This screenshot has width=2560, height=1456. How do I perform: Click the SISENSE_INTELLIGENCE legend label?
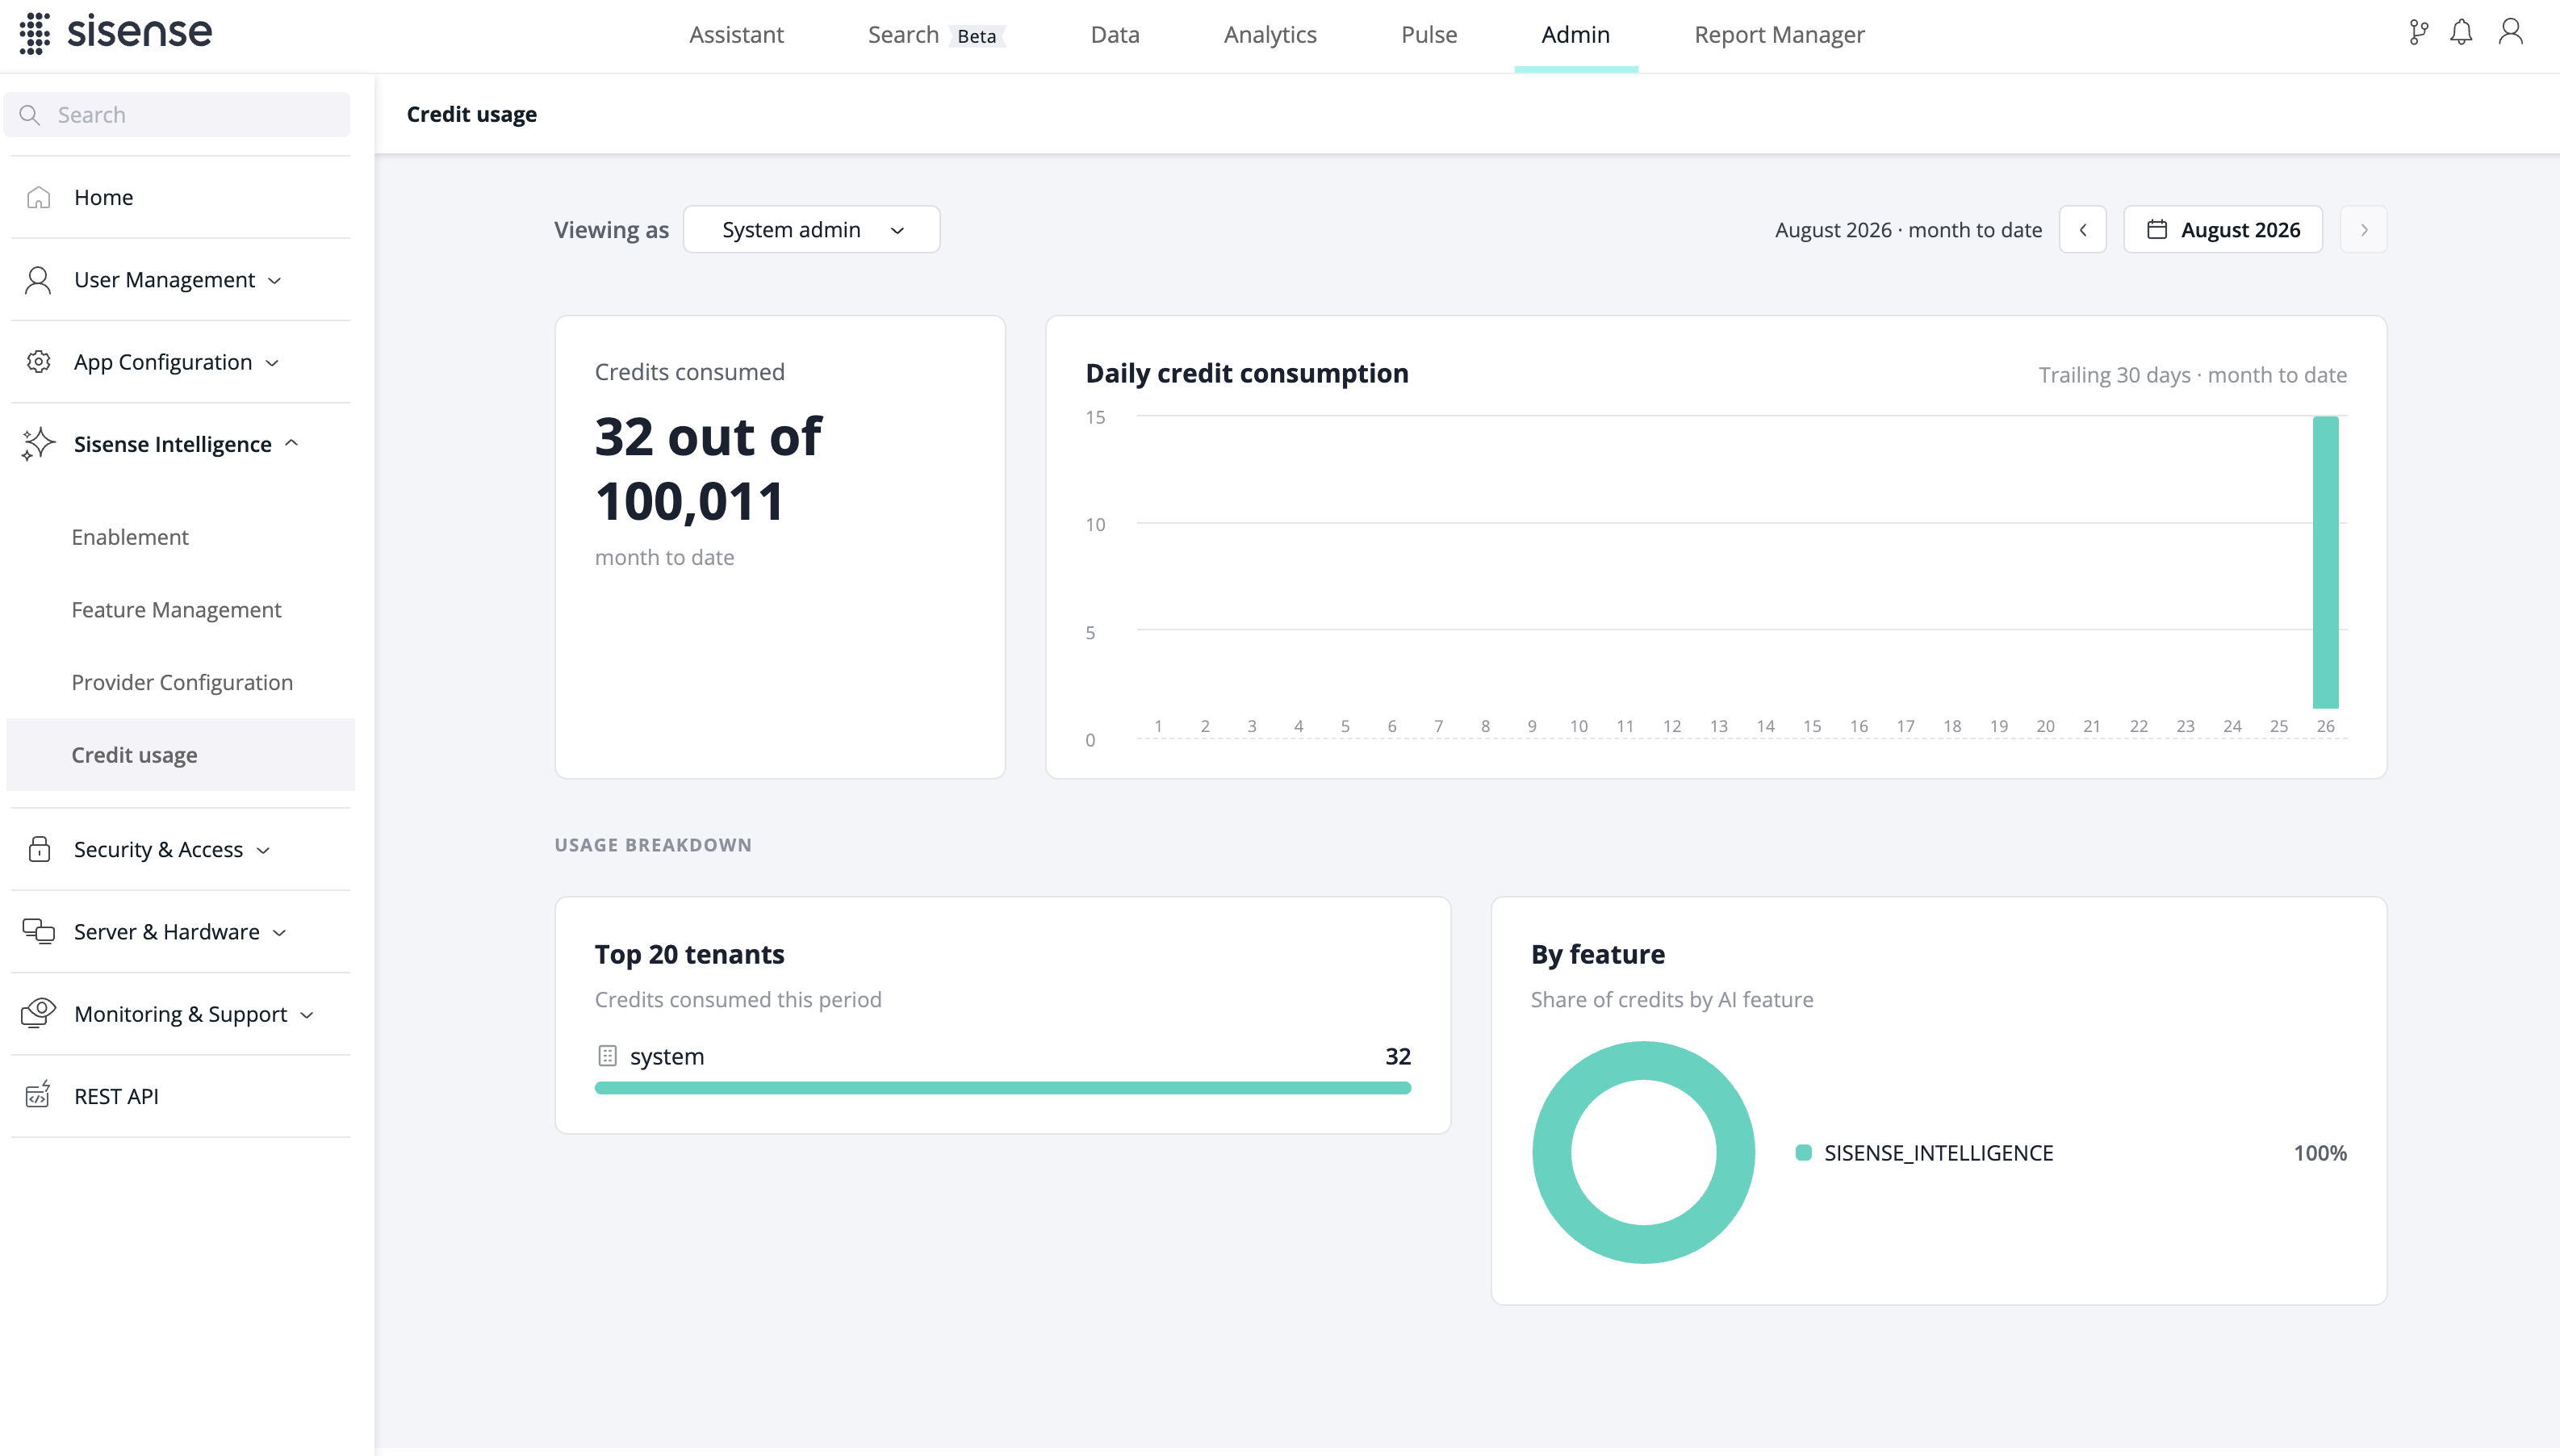[1938, 1153]
